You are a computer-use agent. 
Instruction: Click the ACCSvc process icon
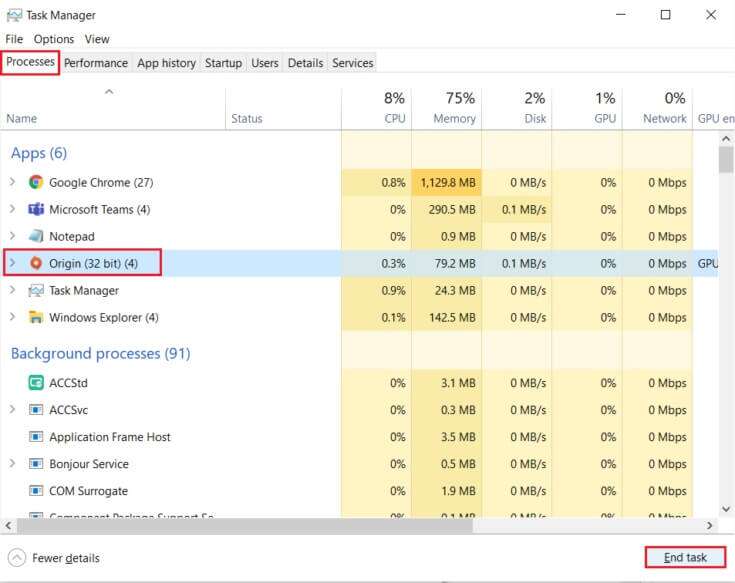point(36,410)
